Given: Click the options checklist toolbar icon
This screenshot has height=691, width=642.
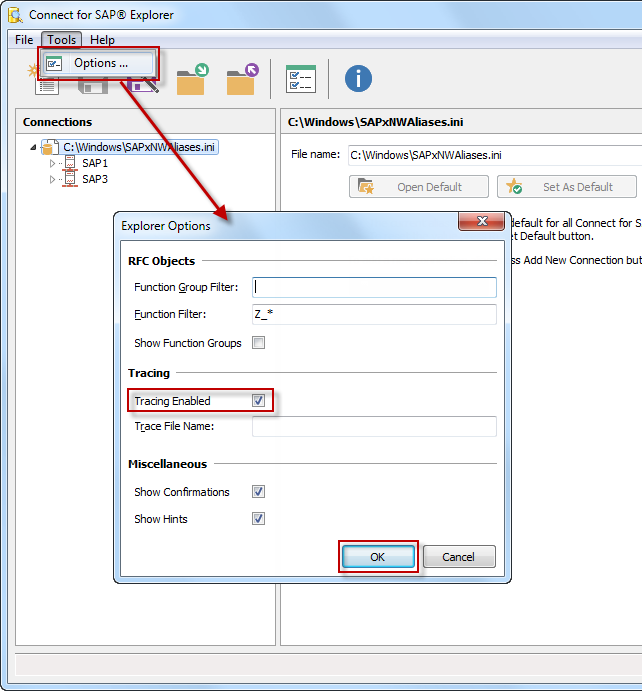Looking at the screenshot, I should click(x=301, y=79).
